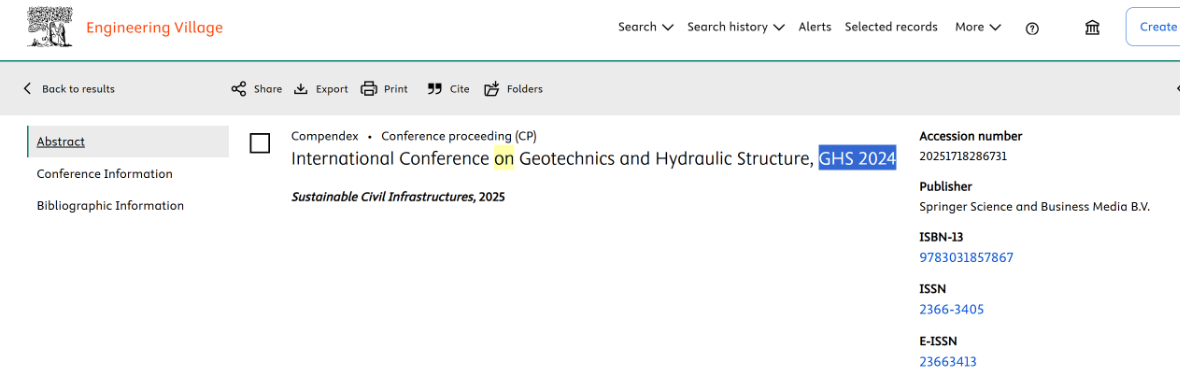Open the Alerts page
Screen dimensions: 1180x385
(815, 27)
